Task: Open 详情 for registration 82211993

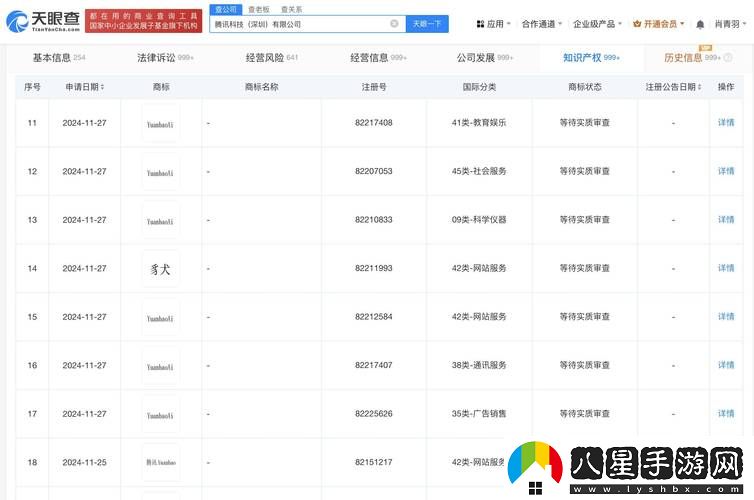Action: pos(726,268)
